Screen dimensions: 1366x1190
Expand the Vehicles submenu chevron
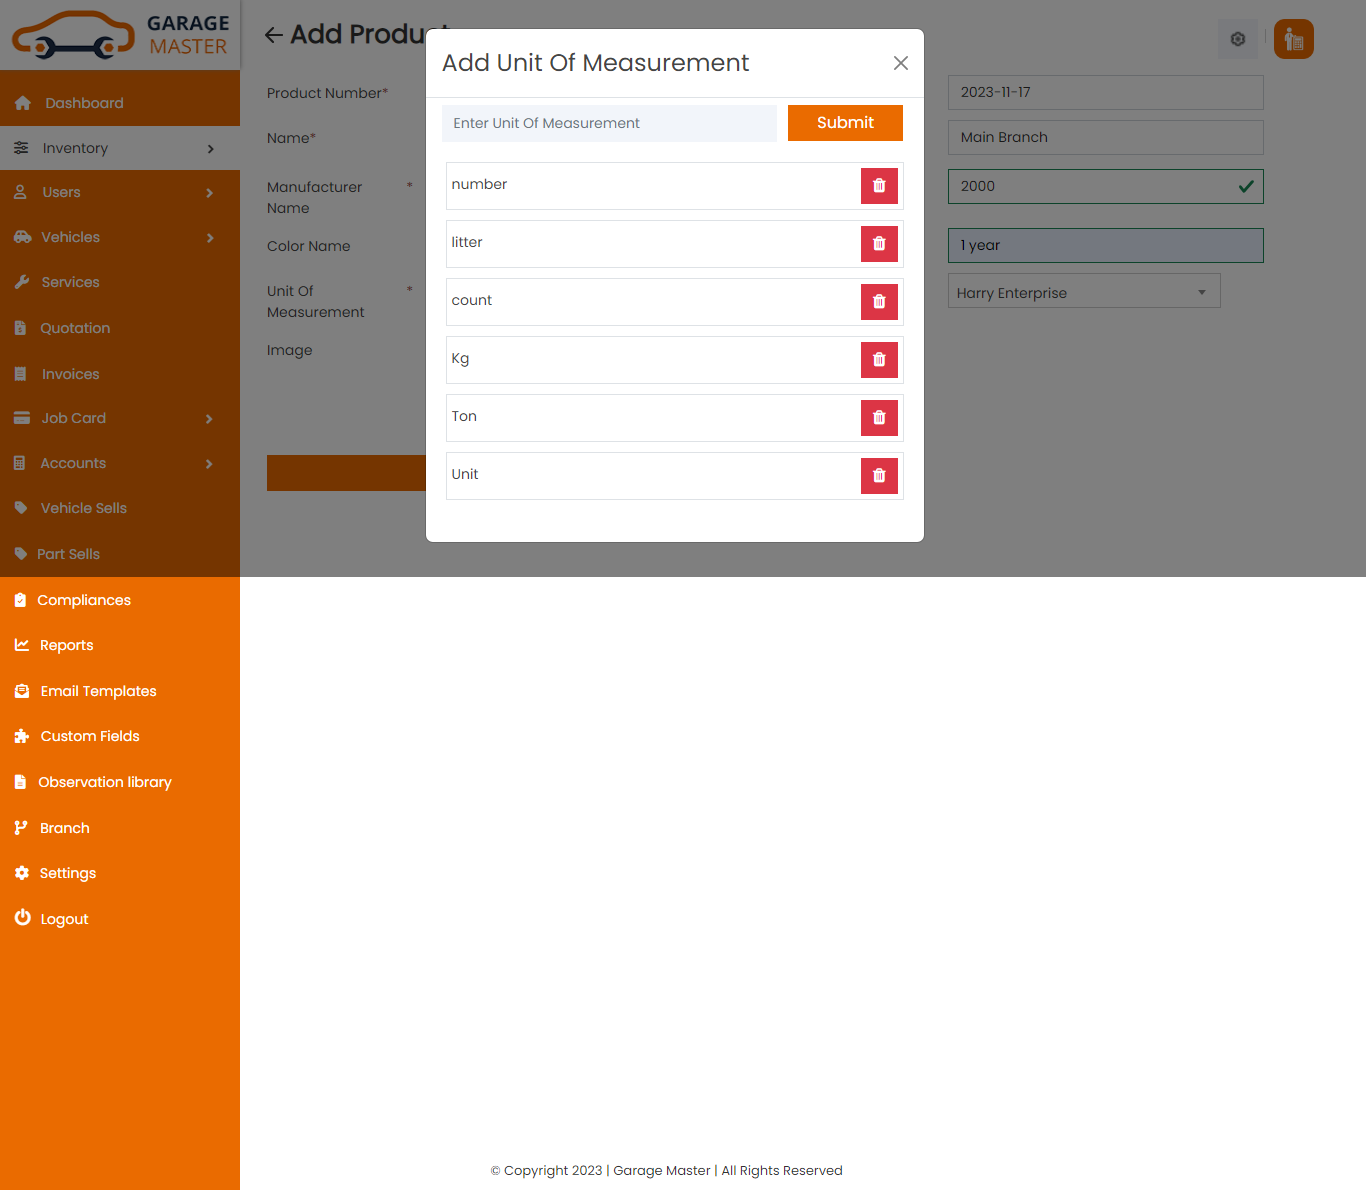[210, 238]
